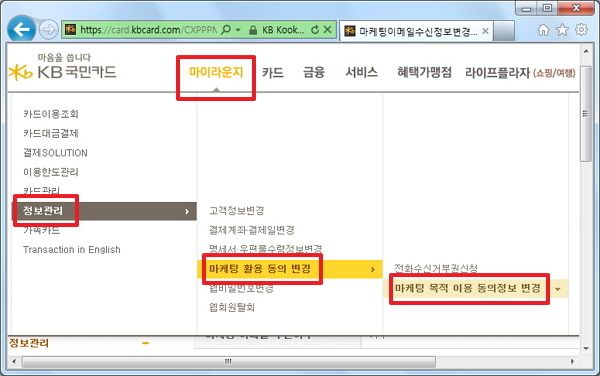The height and width of the screenshot is (376, 600).
Task: Select the 마케팅이메일수신정보변경 tab
Action: click(416, 31)
